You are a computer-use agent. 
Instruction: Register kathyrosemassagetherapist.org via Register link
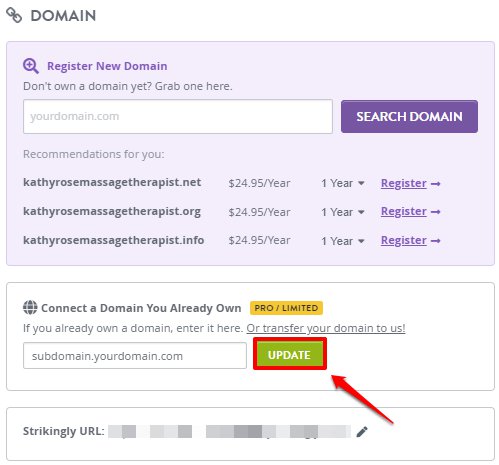(x=404, y=211)
